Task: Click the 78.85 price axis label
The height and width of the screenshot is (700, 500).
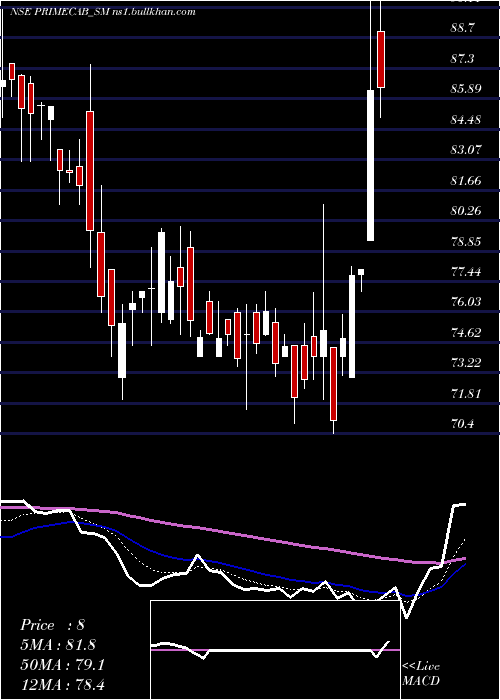Action: [x=467, y=241]
